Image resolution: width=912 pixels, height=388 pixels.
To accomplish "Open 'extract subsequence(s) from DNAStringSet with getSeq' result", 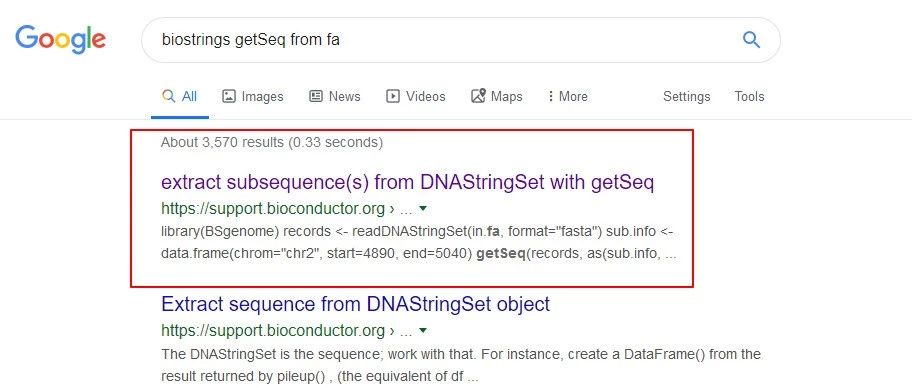I will click(x=408, y=183).
